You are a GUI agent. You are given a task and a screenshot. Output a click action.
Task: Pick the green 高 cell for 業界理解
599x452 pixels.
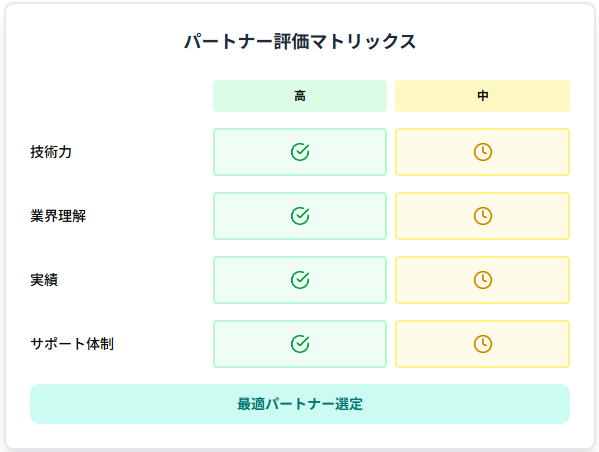pos(300,216)
